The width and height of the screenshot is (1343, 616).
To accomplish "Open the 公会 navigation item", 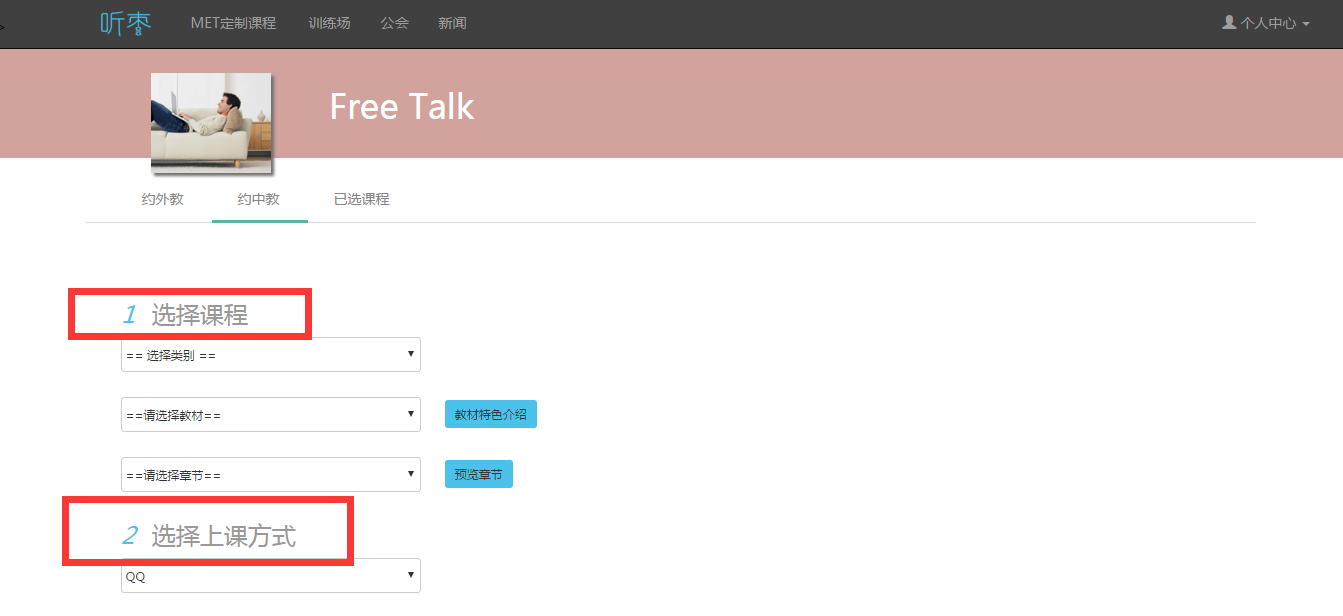I will (395, 23).
